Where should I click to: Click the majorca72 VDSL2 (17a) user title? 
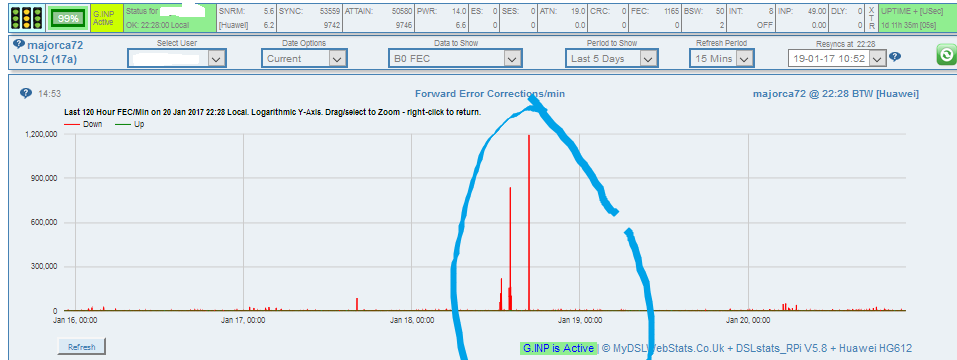click(x=48, y=52)
